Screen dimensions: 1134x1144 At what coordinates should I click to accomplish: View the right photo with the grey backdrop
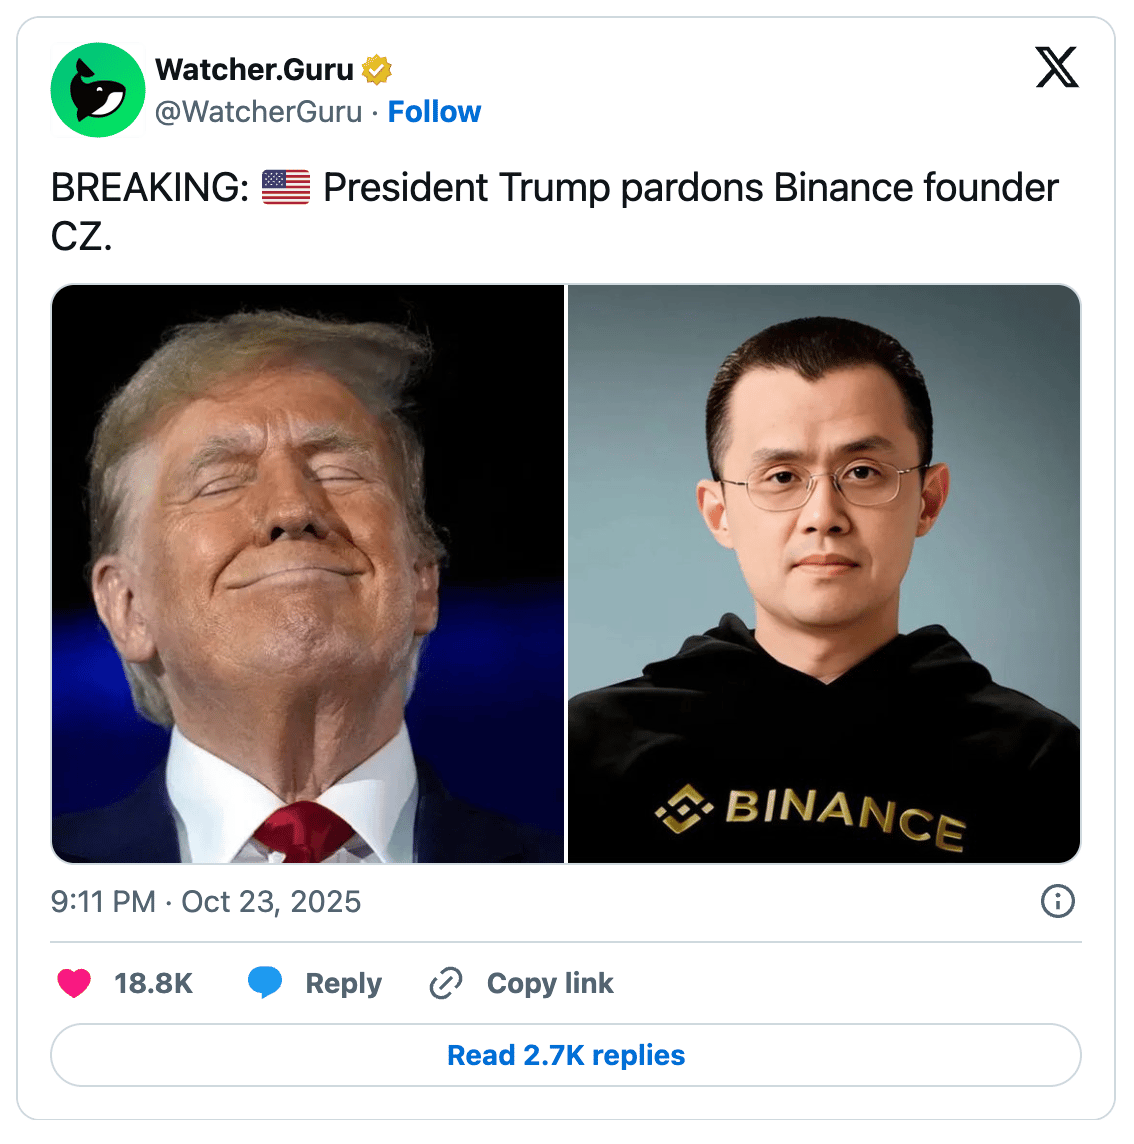(x=824, y=573)
